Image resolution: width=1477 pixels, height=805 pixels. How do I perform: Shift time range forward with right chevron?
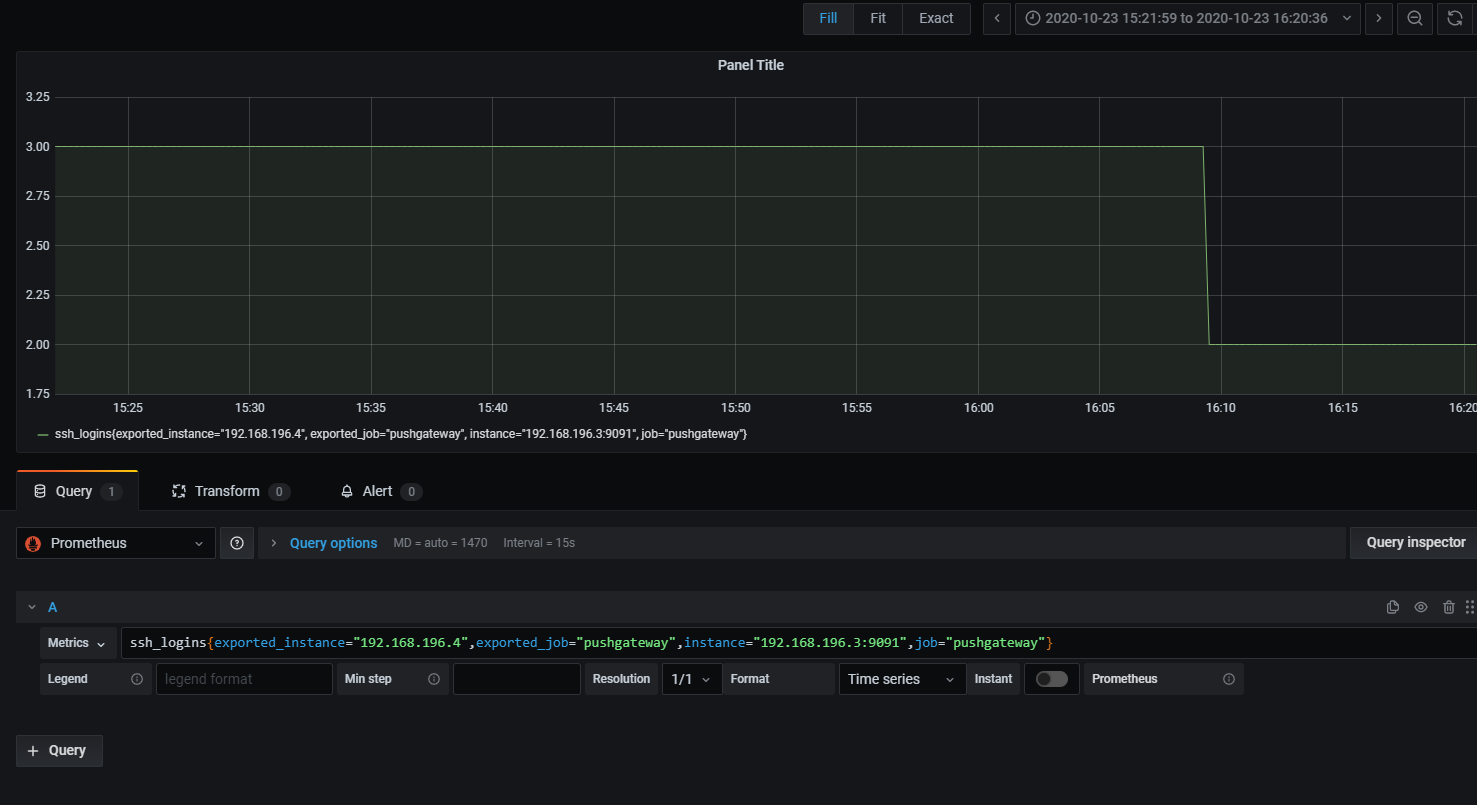(x=1379, y=18)
